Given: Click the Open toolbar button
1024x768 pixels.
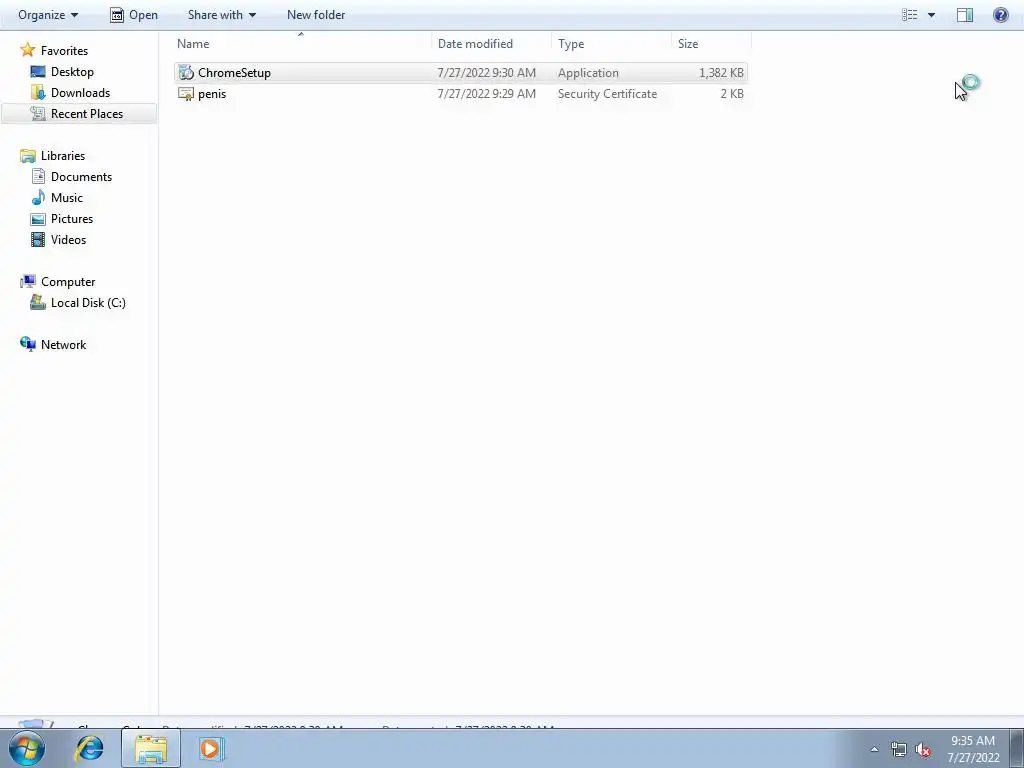Looking at the screenshot, I should (134, 14).
